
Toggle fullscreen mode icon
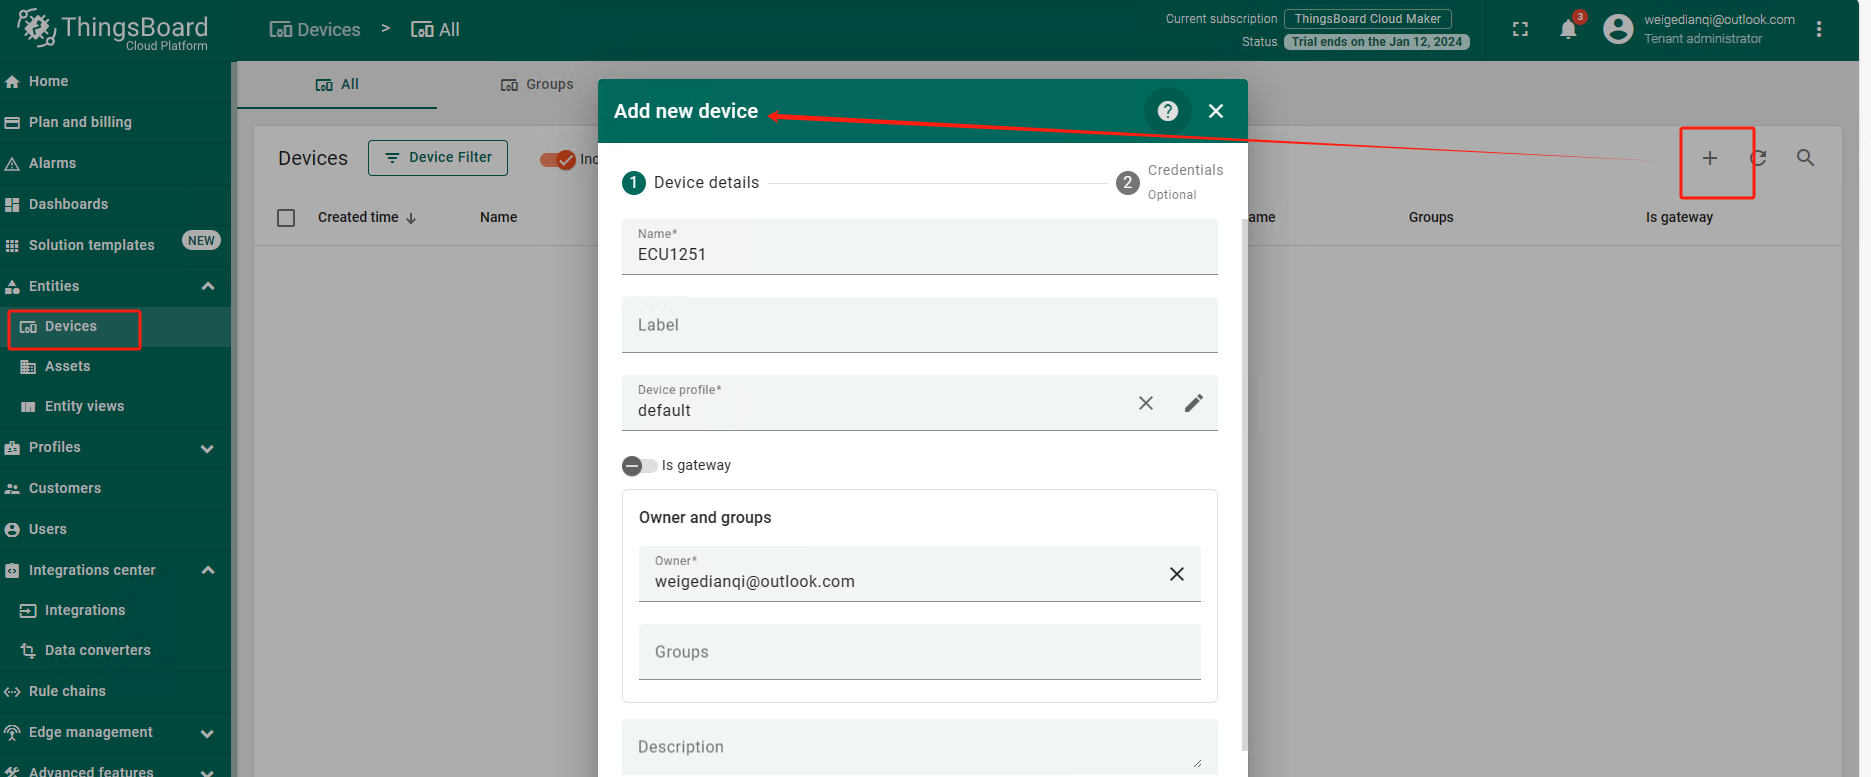point(1520,29)
